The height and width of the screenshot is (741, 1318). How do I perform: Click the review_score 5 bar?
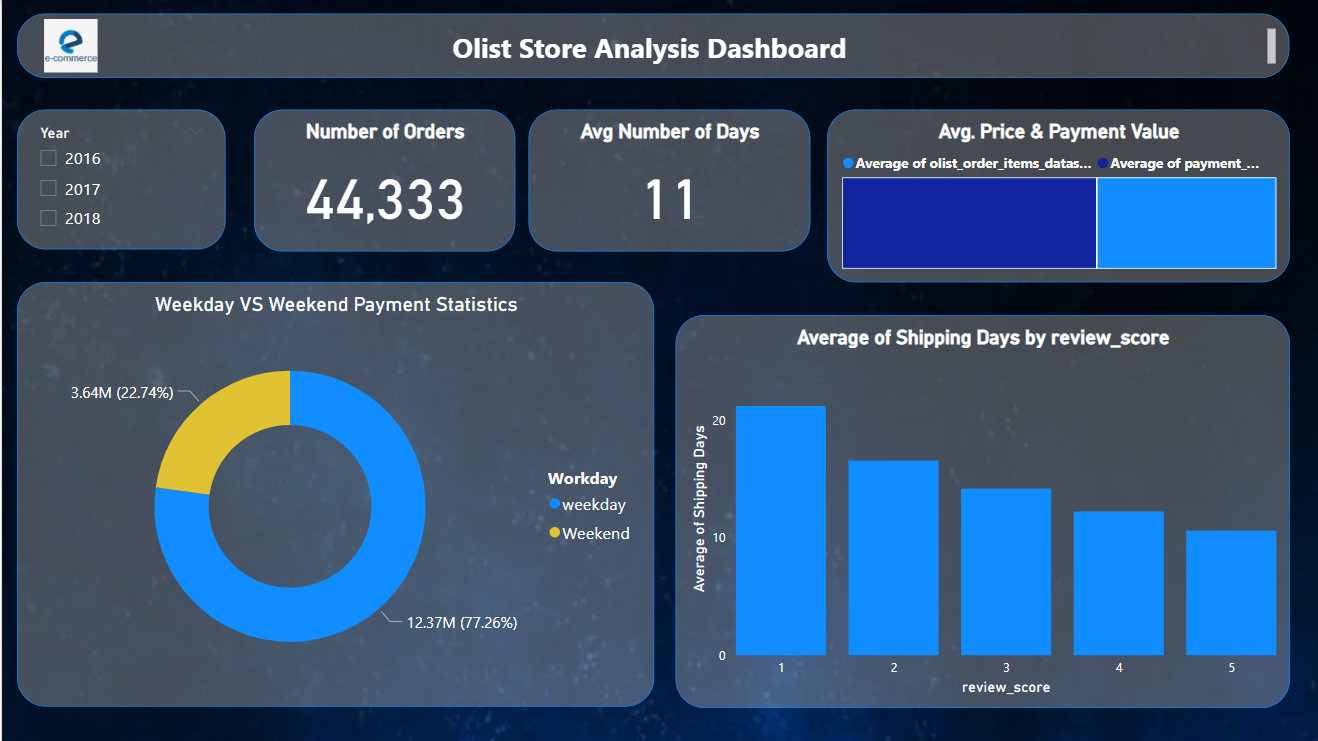click(x=1231, y=590)
